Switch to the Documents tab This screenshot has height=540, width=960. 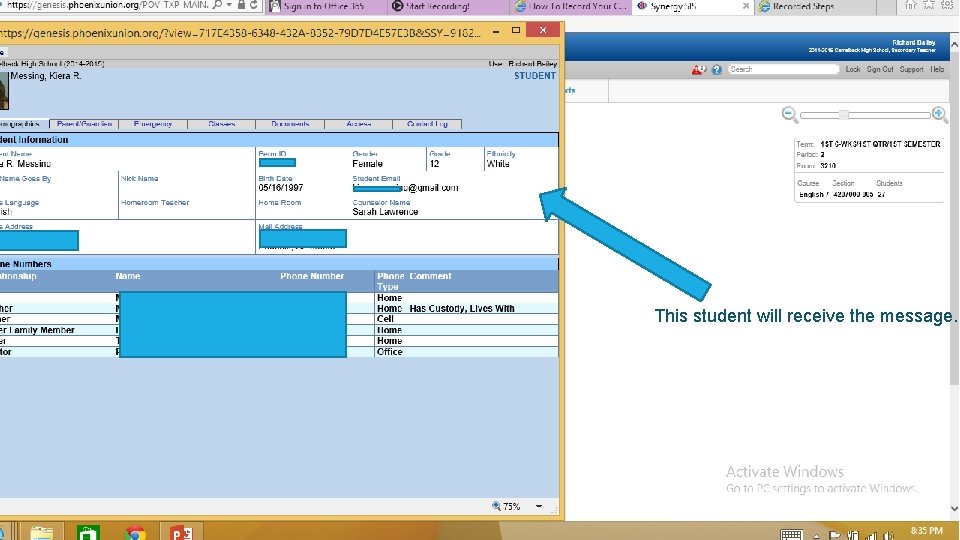(290, 124)
